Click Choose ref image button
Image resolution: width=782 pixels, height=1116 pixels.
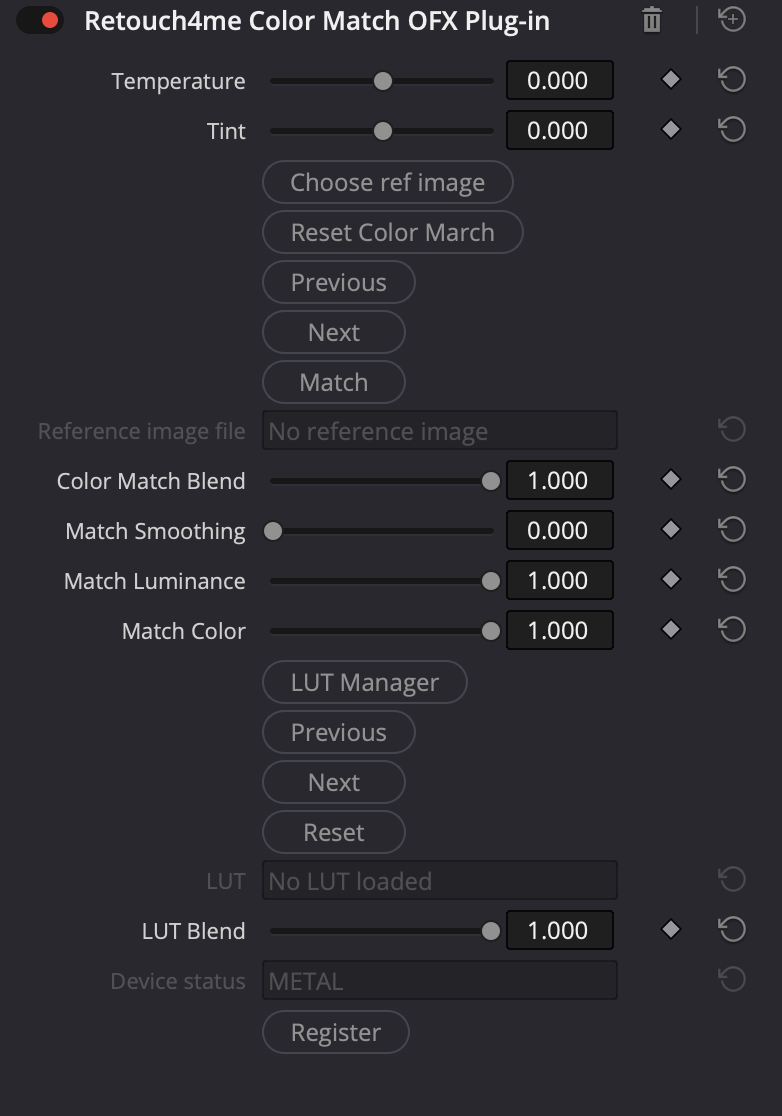[387, 182]
